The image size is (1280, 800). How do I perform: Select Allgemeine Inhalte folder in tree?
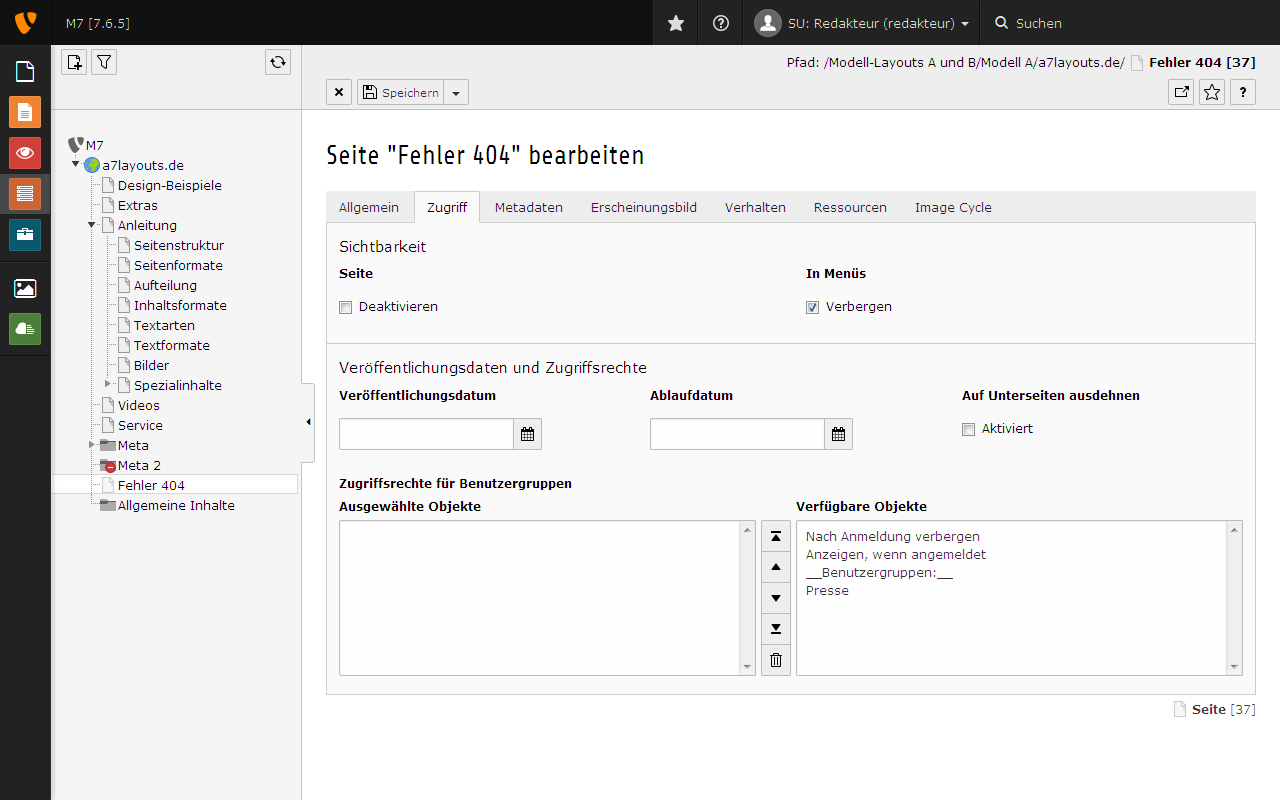tap(176, 505)
